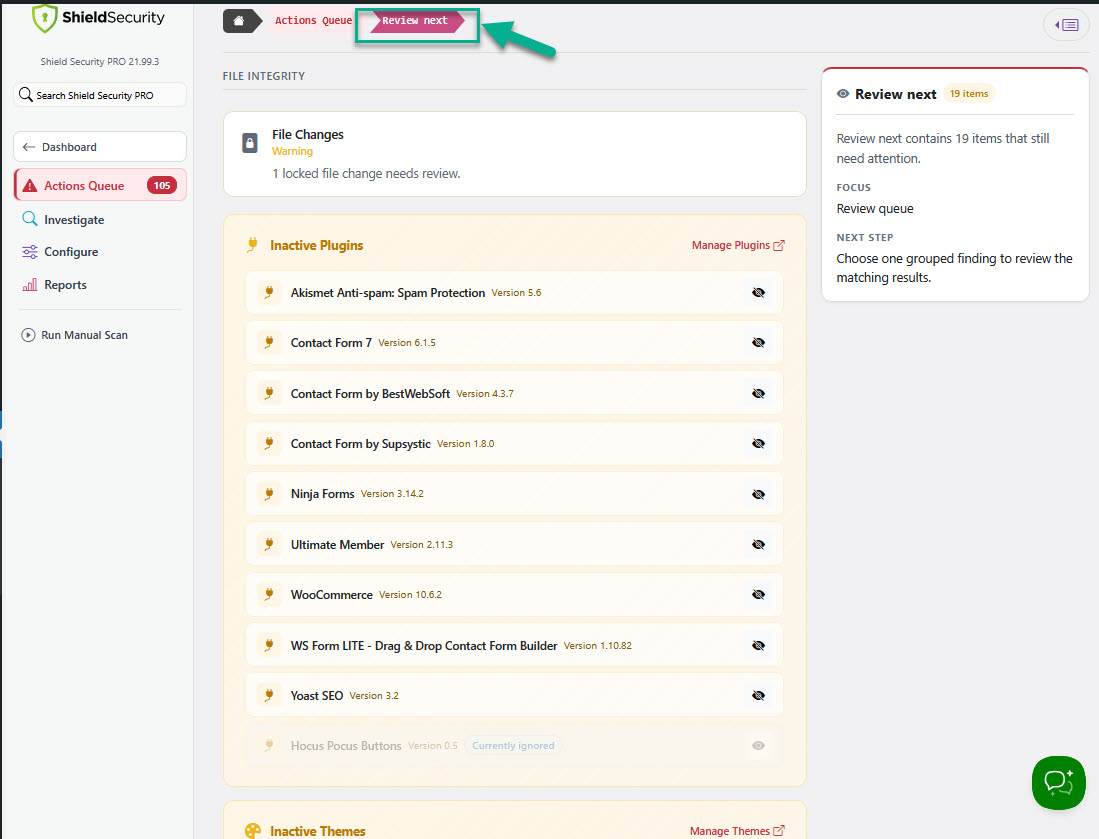Click the Shield Security logo
The image size is (1099, 839).
[x=99, y=18]
